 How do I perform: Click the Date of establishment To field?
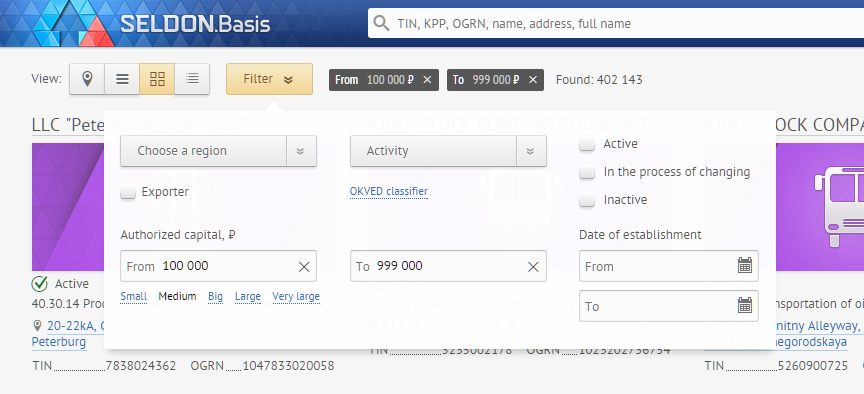668,306
